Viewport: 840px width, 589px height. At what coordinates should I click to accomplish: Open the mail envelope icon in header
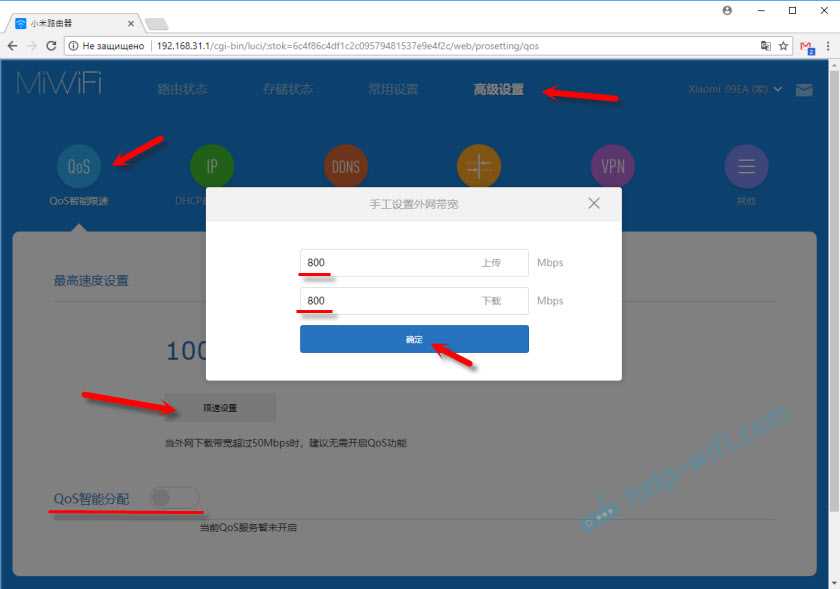pyautogui.click(x=804, y=90)
